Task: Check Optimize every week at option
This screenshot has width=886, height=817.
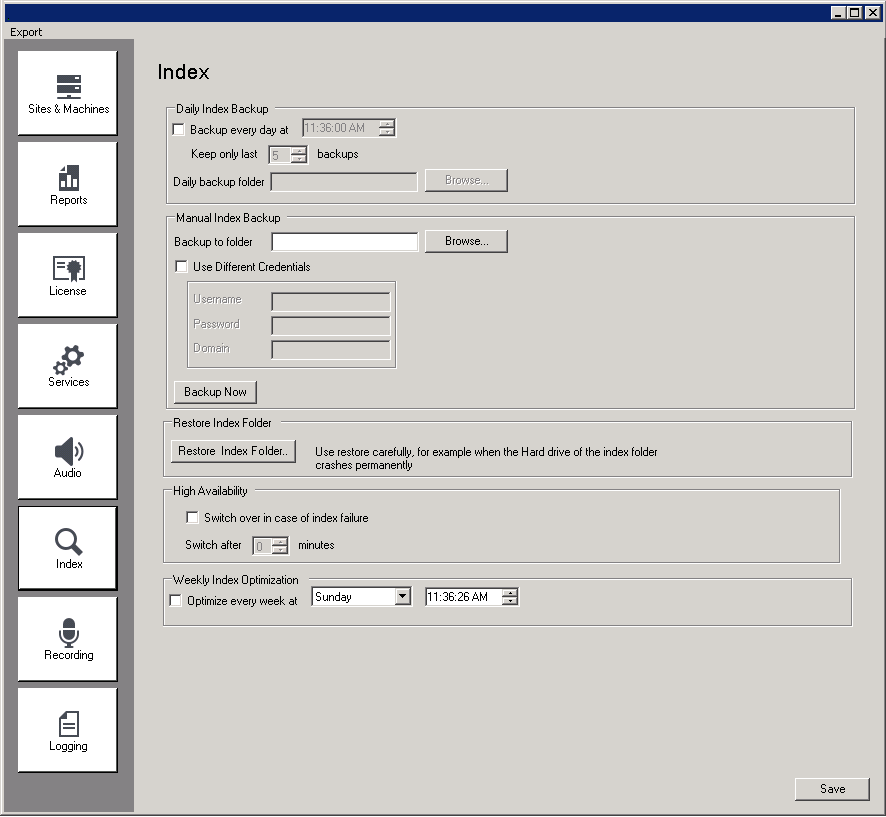Action: pyautogui.click(x=176, y=601)
